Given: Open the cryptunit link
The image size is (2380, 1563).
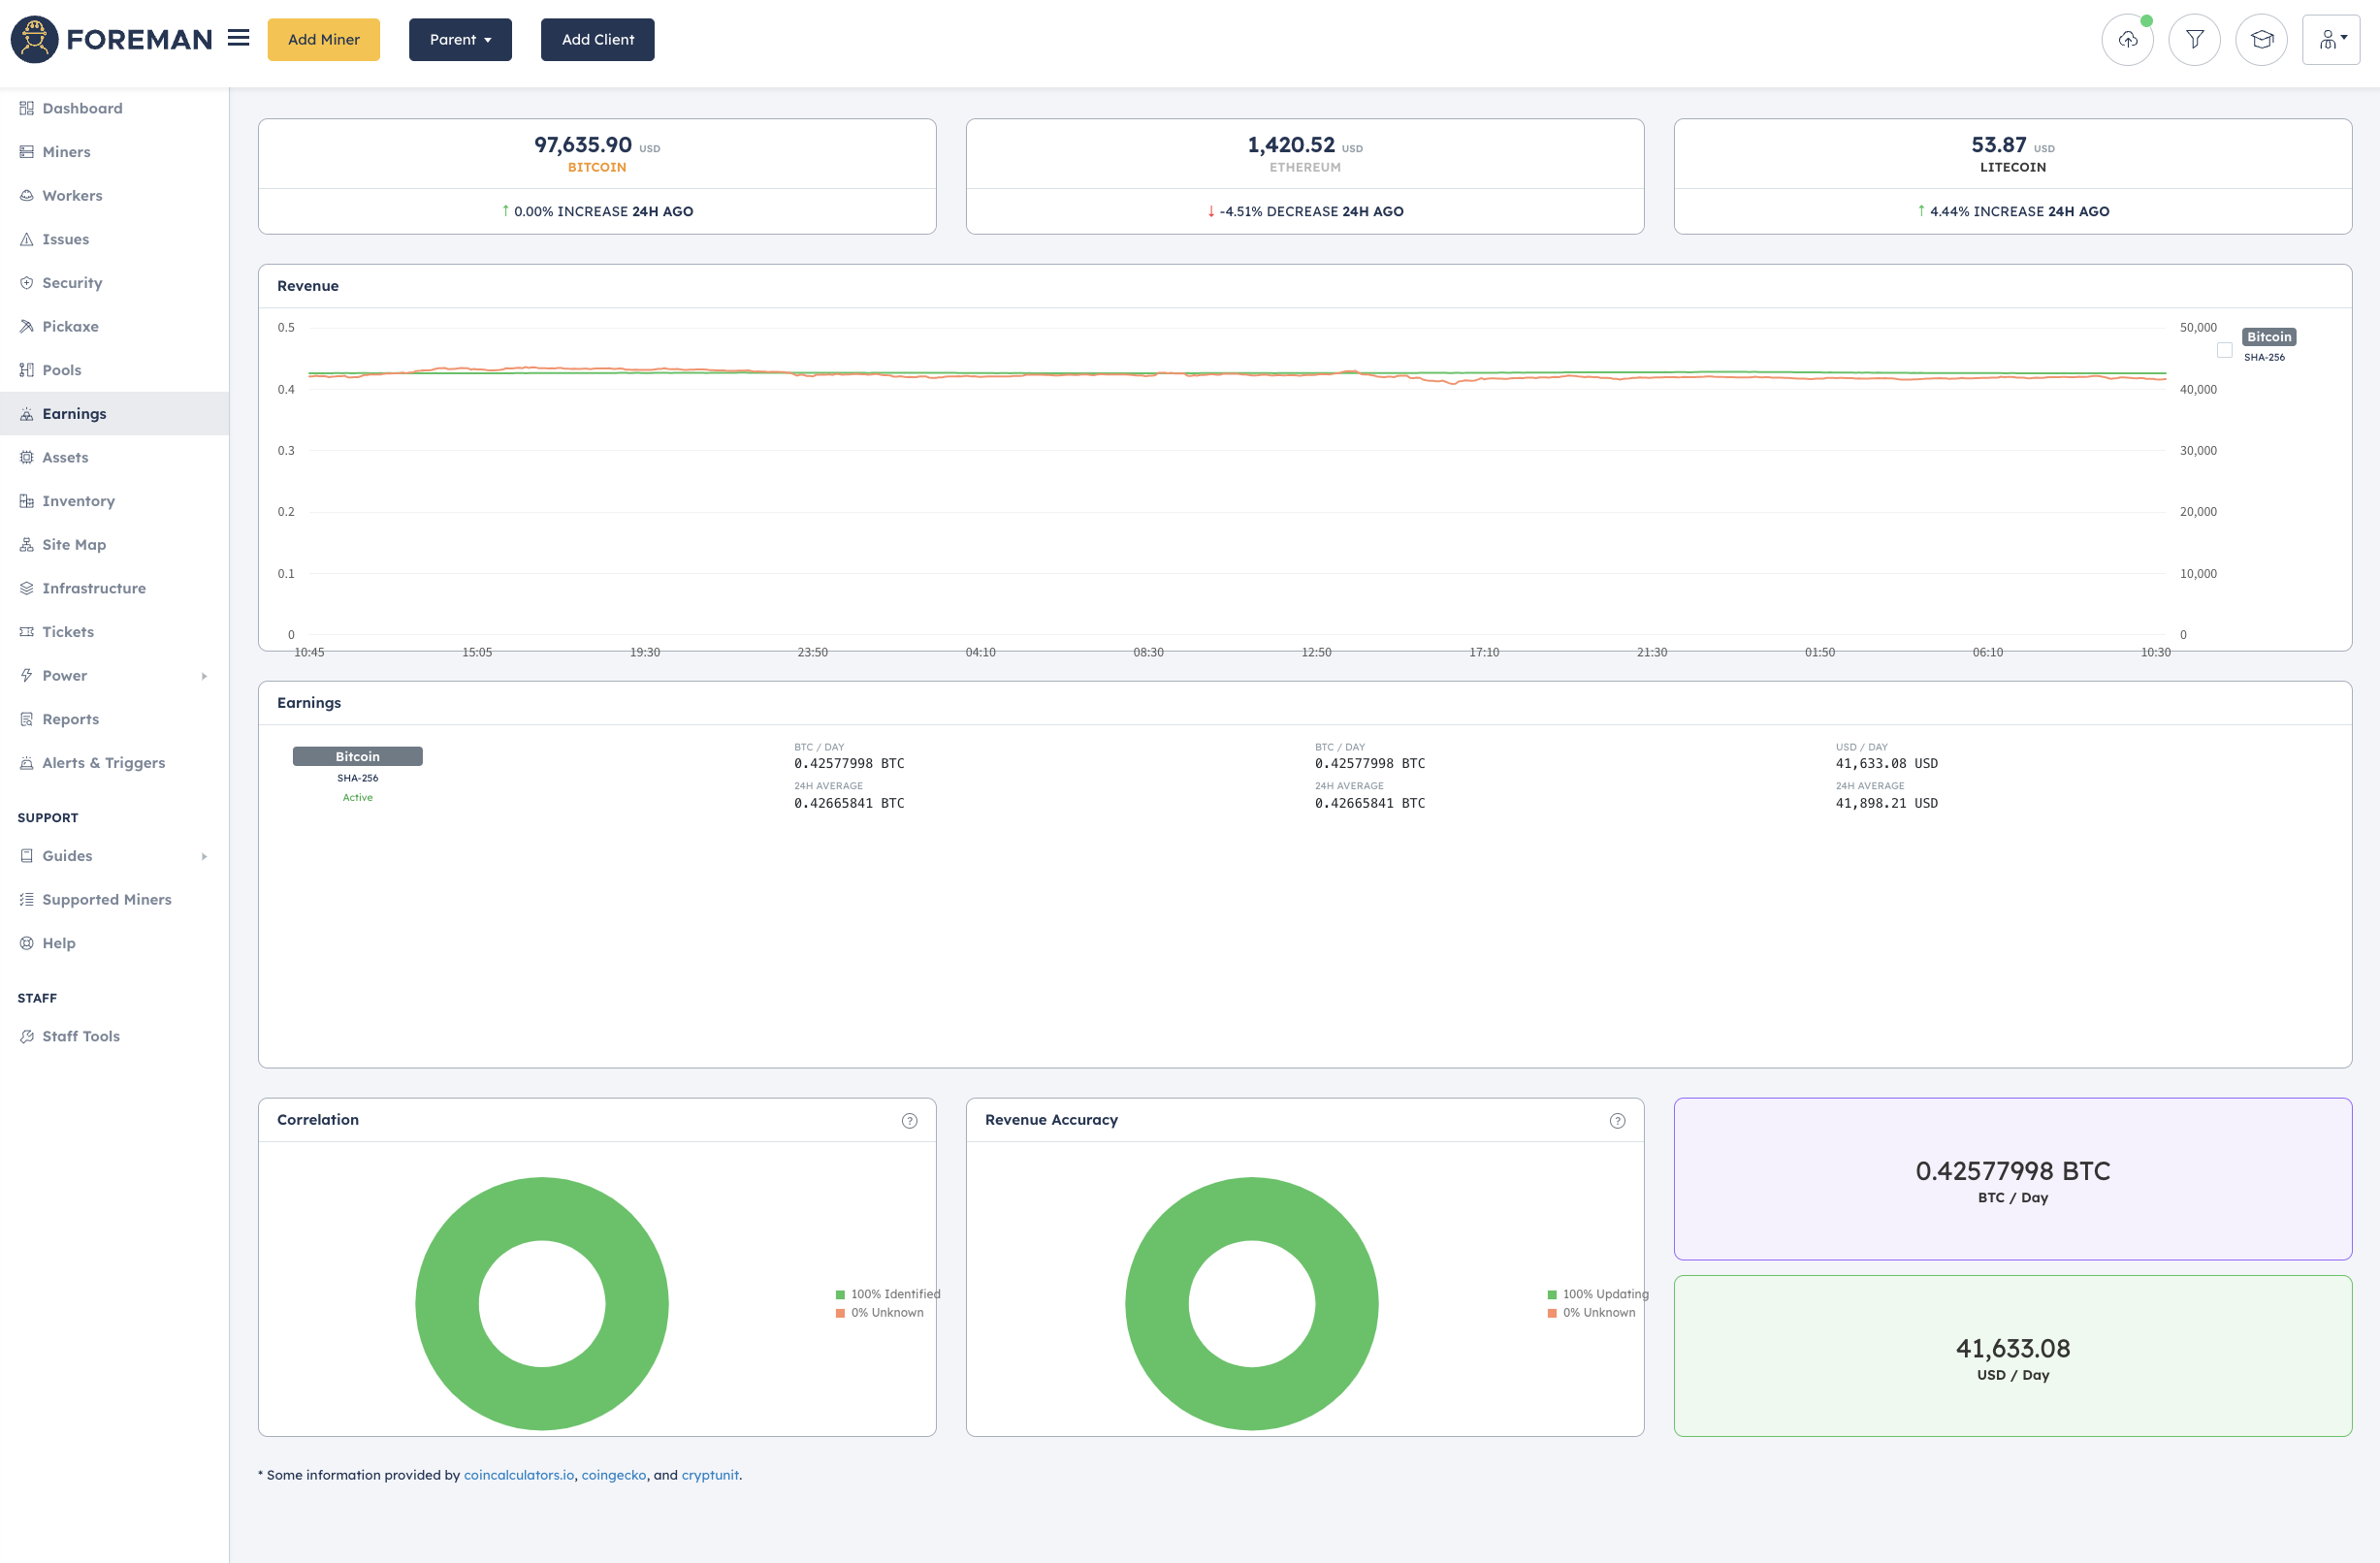Looking at the screenshot, I should (x=710, y=1475).
